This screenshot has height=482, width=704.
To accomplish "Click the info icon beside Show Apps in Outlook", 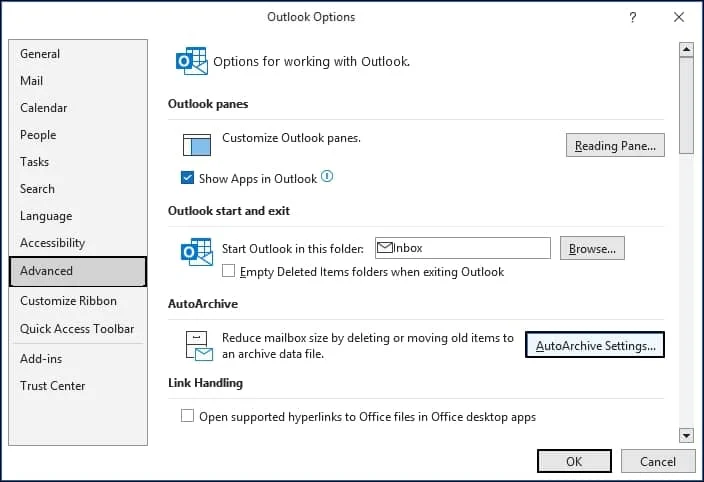I will pos(327,176).
